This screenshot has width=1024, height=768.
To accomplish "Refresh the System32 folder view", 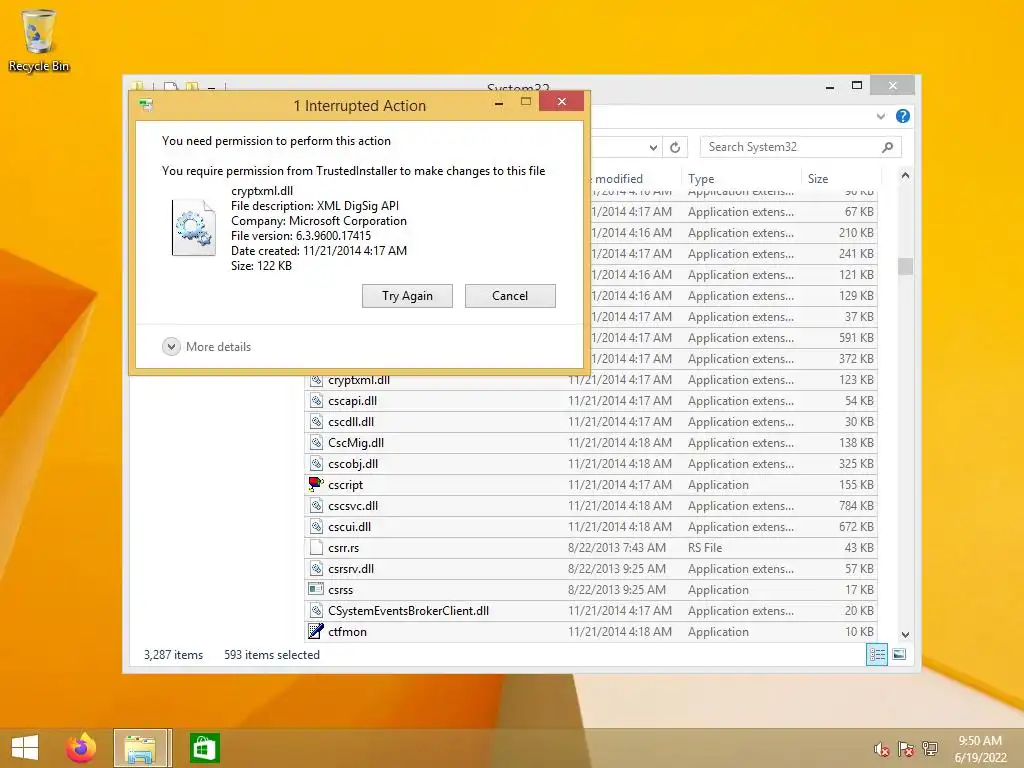I will coord(675,148).
